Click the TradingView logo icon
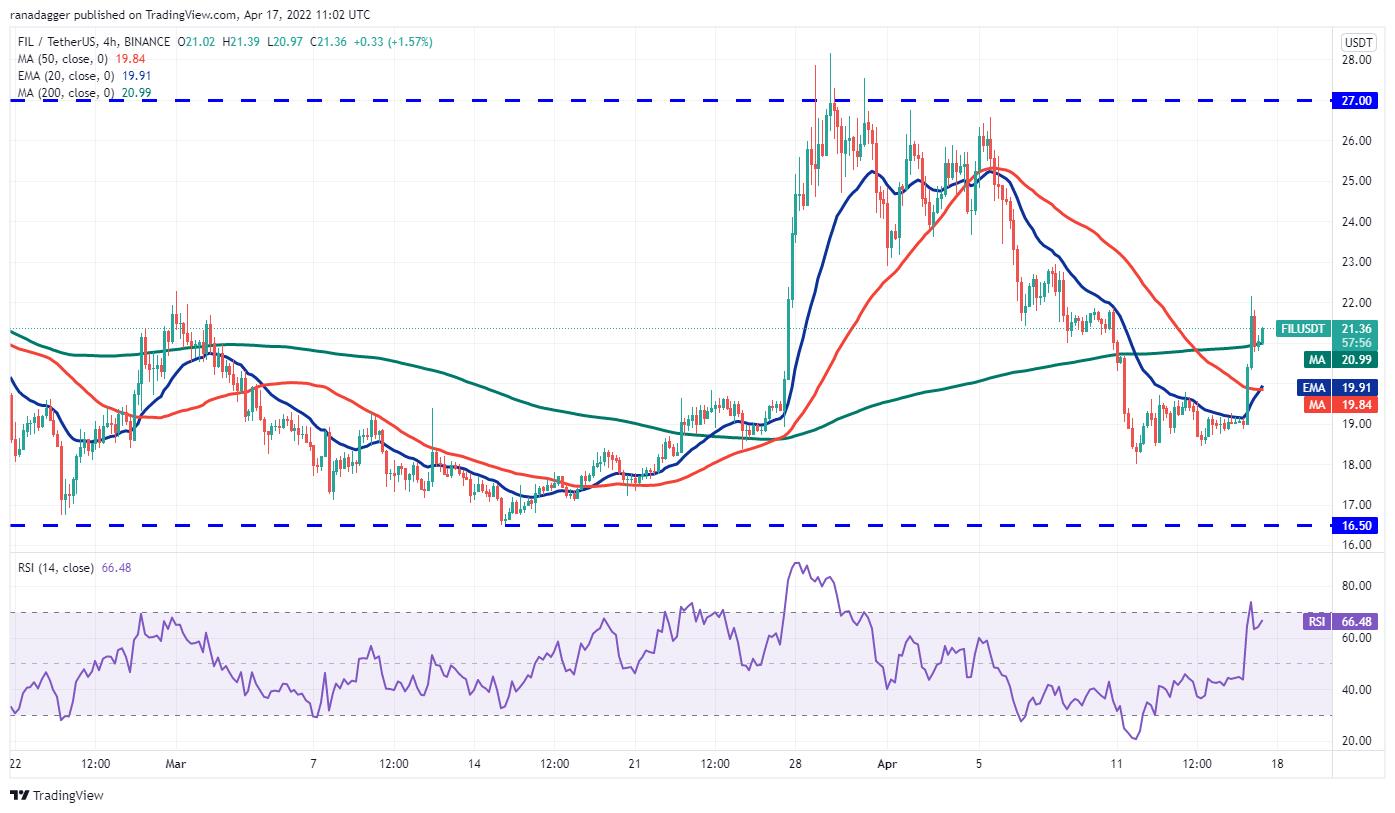 19,796
